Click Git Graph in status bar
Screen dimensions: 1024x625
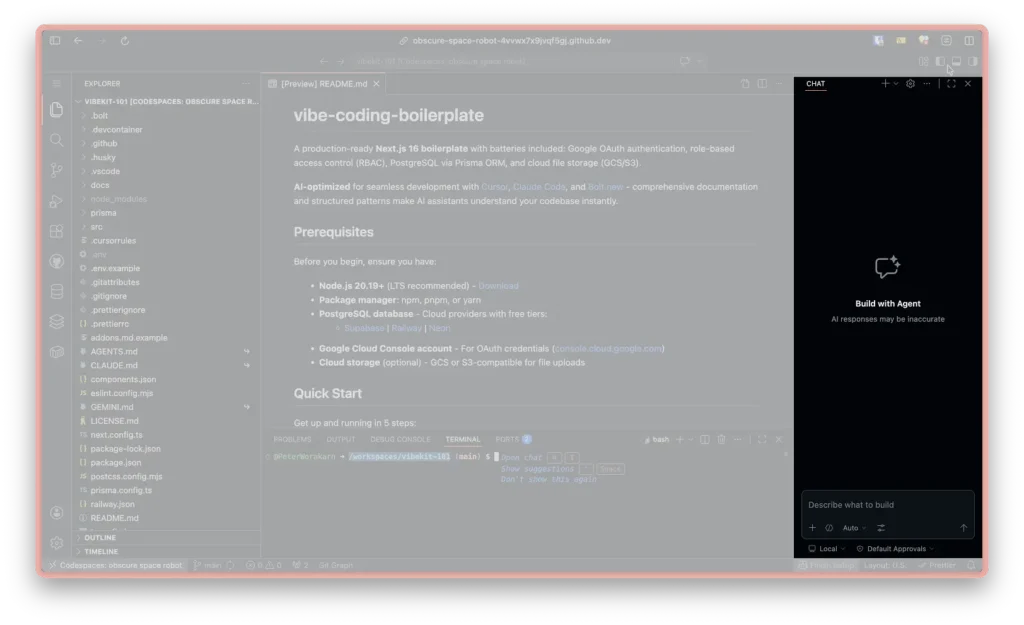[x=336, y=566]
